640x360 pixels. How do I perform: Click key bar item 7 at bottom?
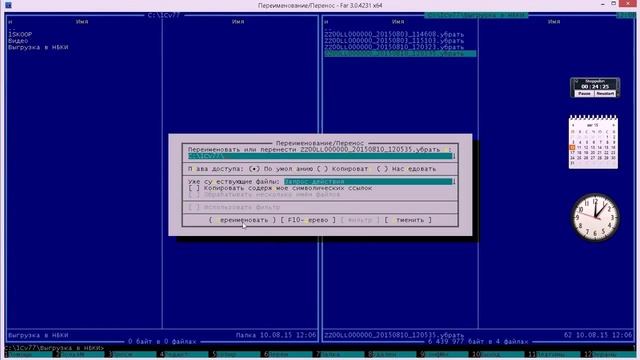(340, 354)
